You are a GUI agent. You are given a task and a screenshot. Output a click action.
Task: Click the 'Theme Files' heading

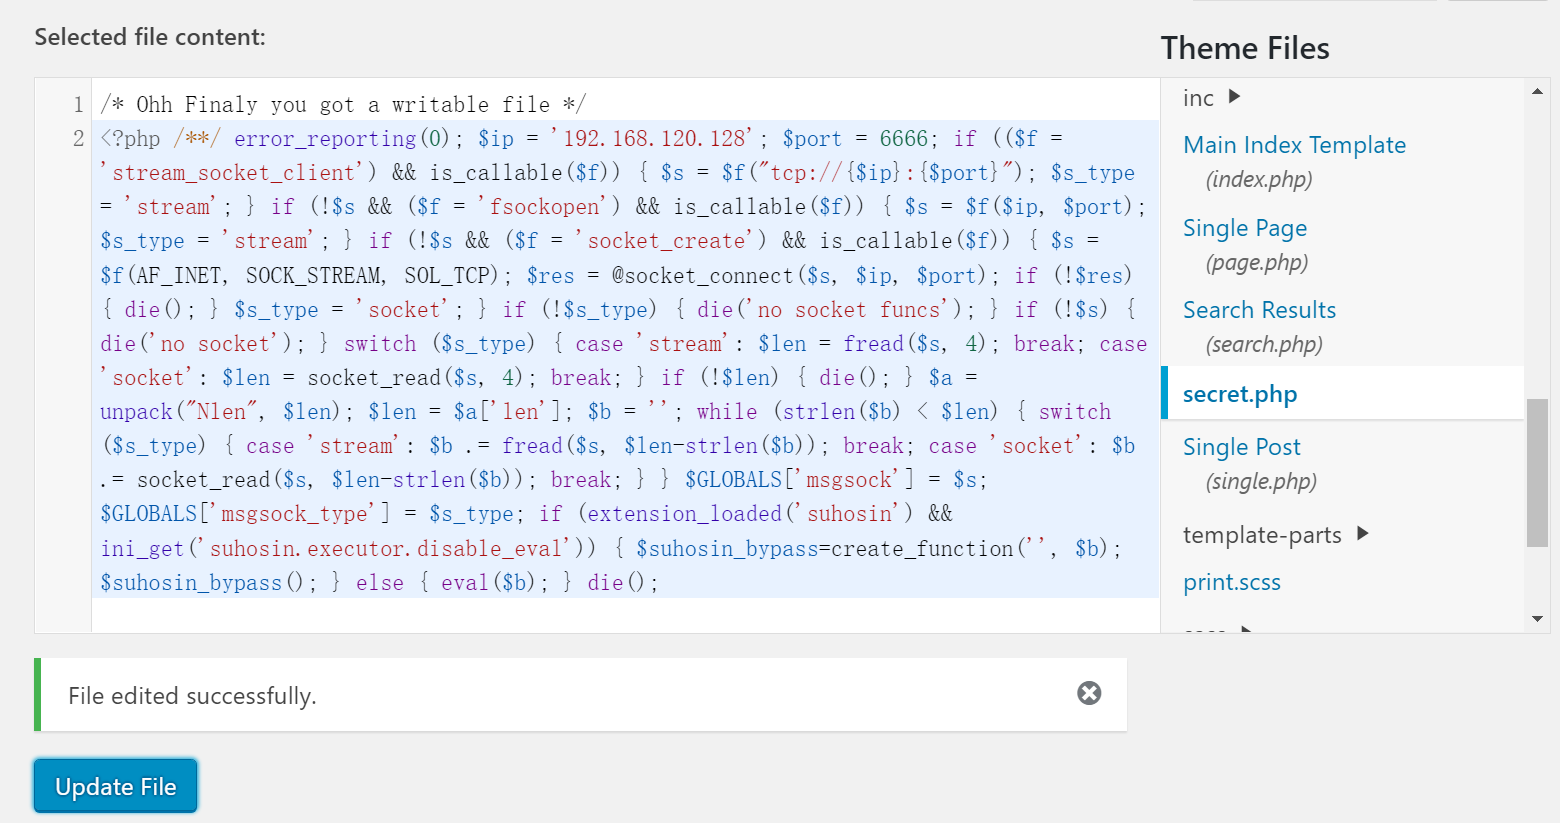click(x=1245, y=48)
